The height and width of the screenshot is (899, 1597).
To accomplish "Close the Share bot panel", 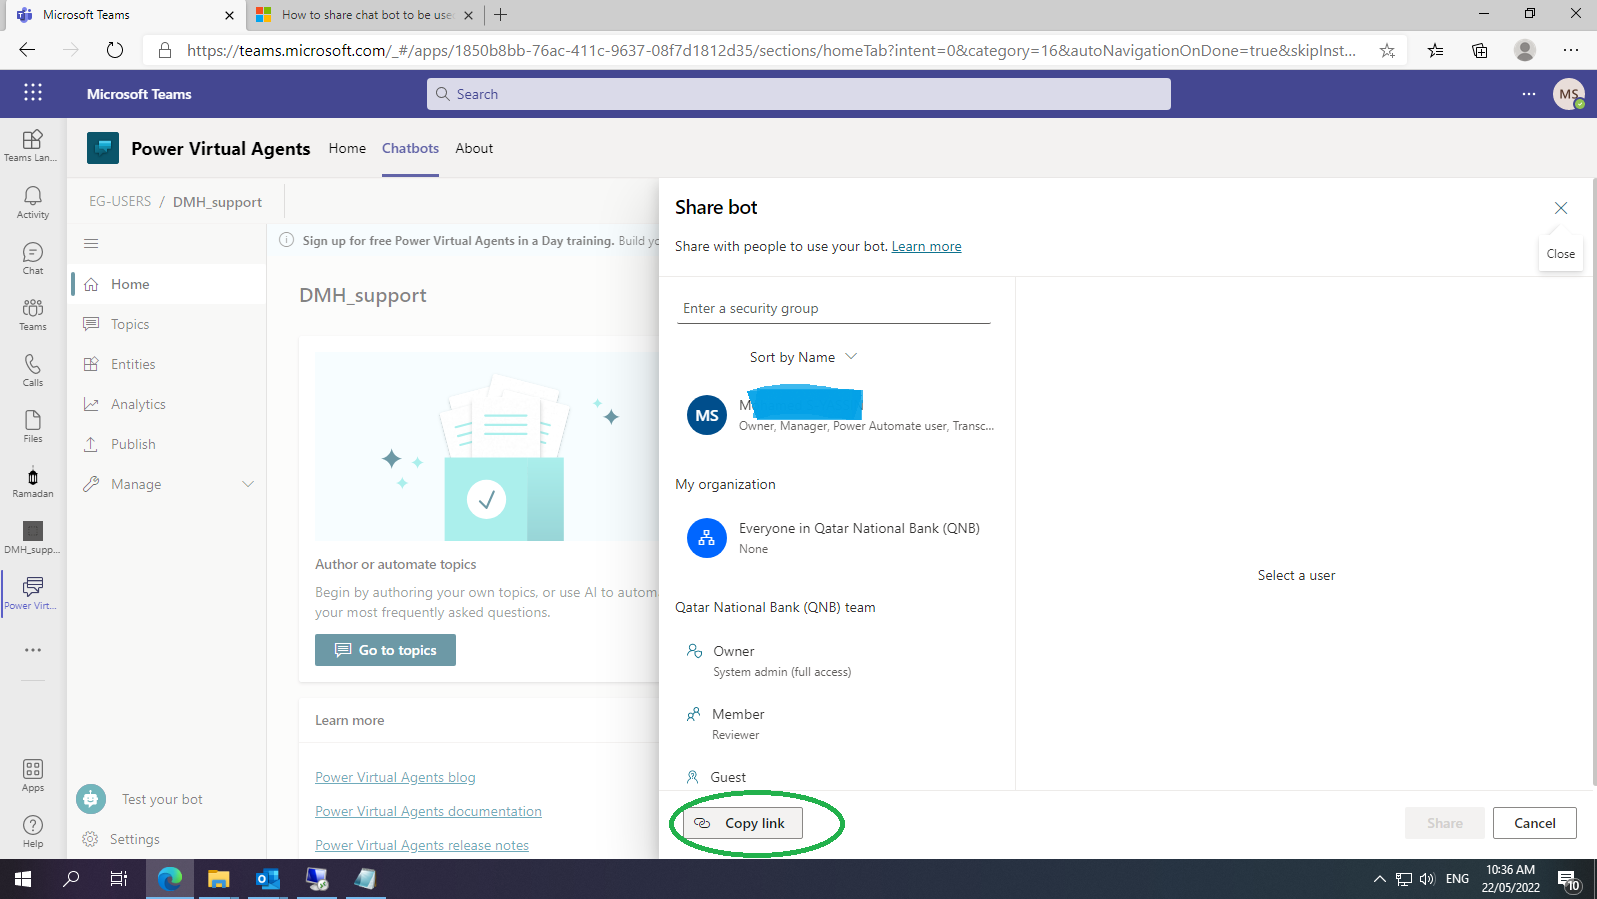I will coord(1561,208).
